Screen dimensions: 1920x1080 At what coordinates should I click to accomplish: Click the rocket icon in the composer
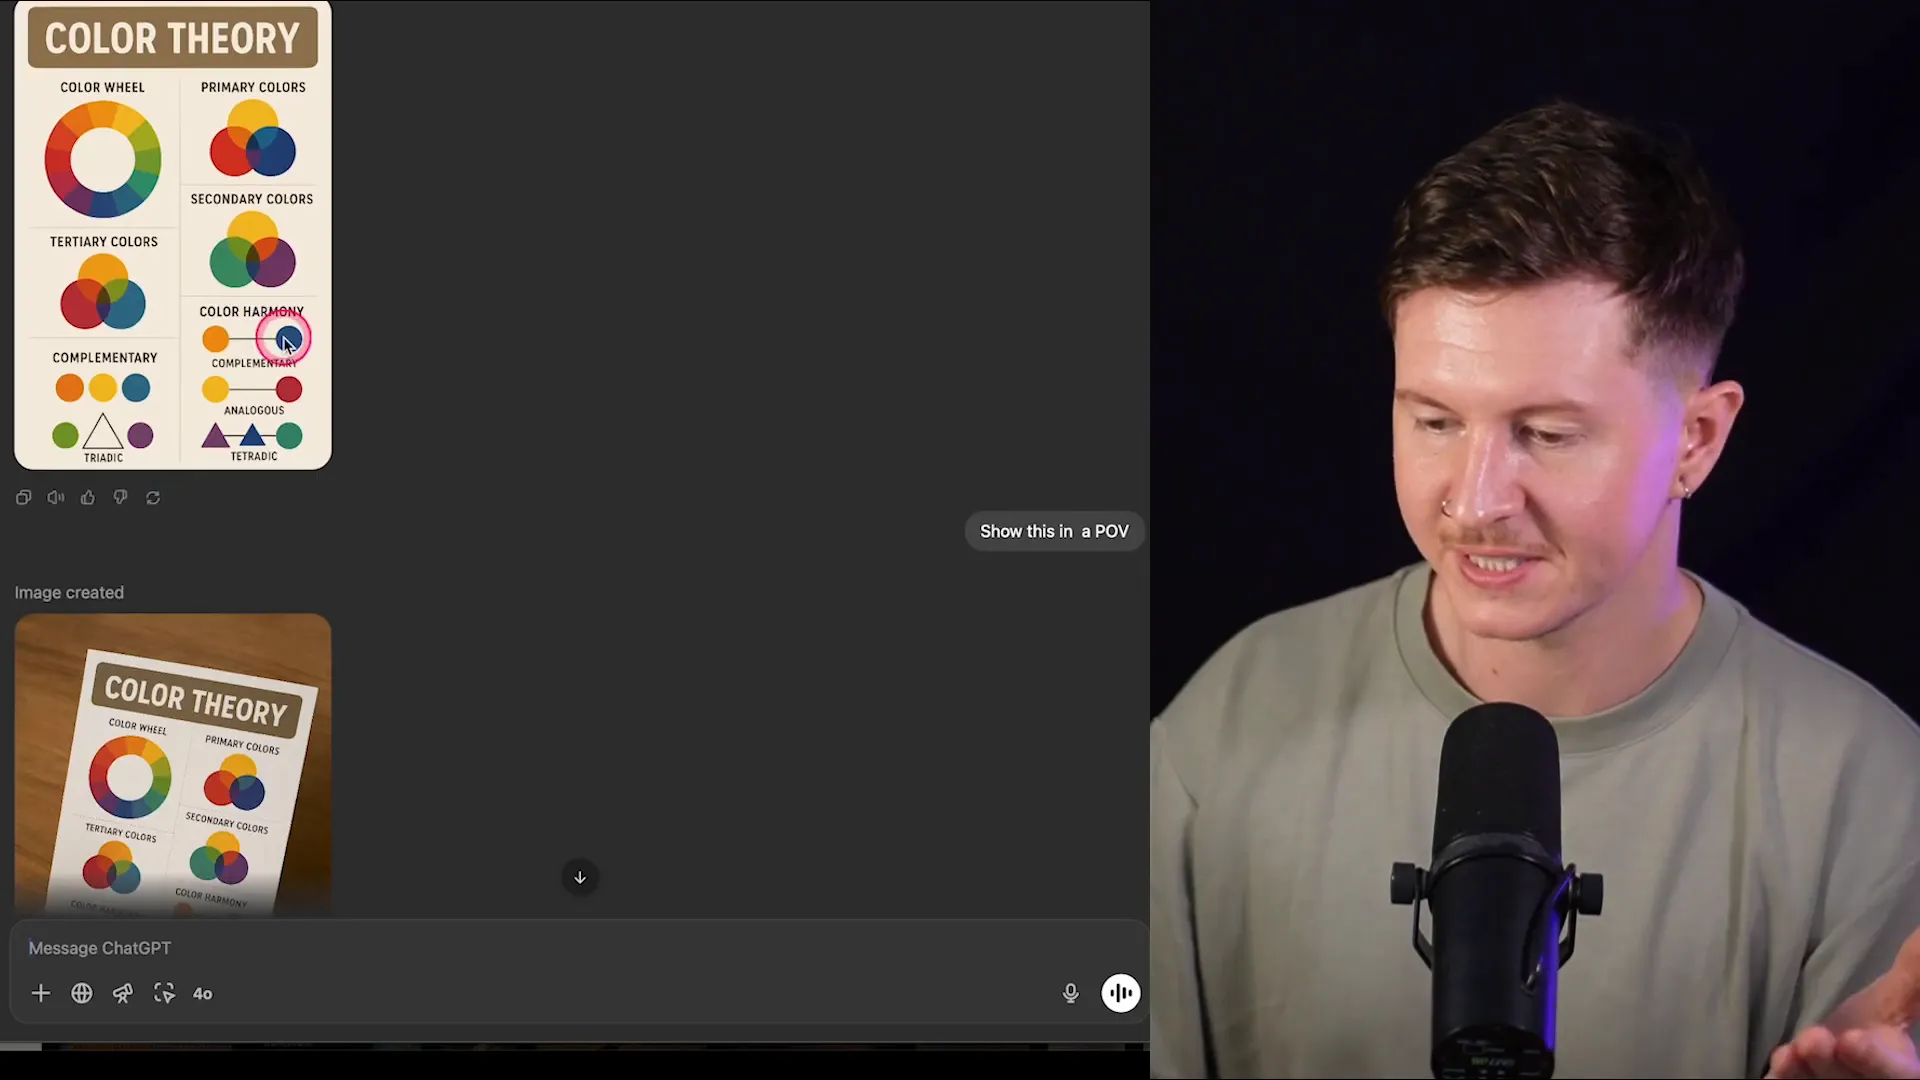click(123, 993)
